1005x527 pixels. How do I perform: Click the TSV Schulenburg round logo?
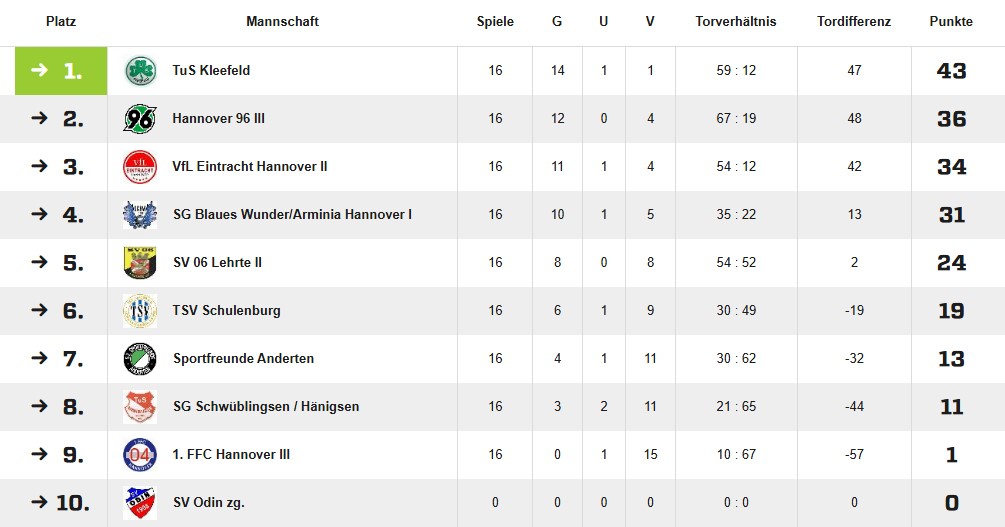[x=140, y=310]
